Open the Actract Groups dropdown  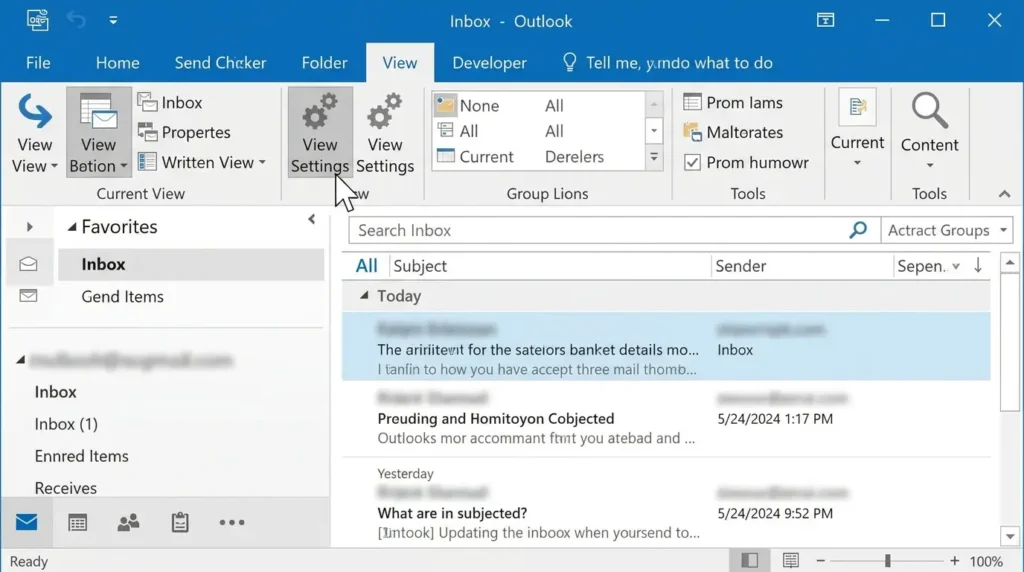947,230
